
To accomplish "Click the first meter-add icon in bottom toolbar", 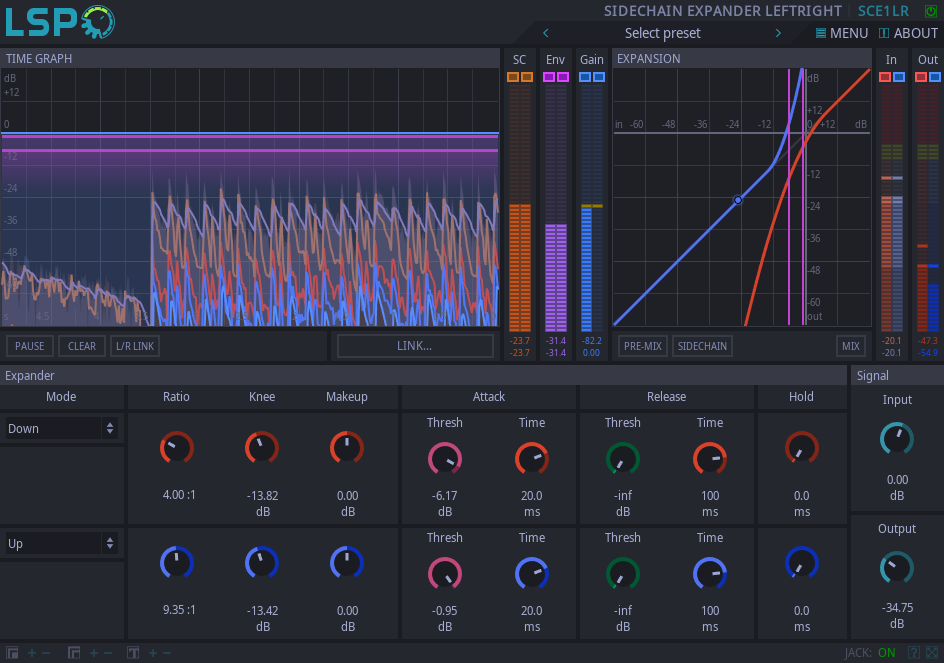I will click(32, 652).
